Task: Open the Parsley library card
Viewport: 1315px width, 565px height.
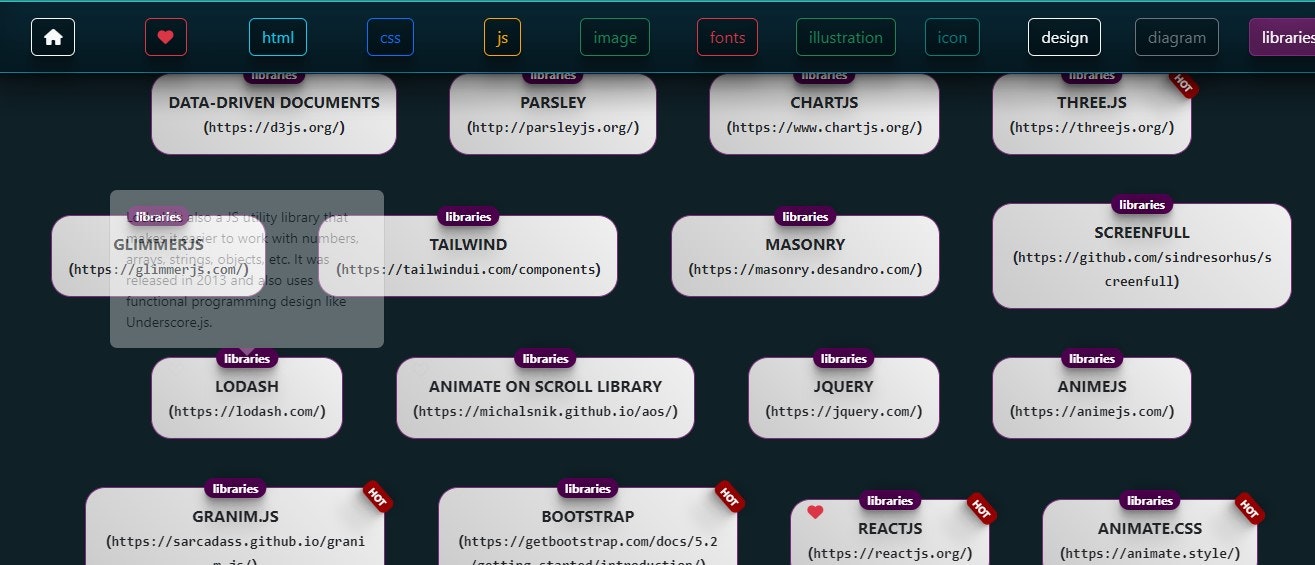Action: (x=553, y=114)
